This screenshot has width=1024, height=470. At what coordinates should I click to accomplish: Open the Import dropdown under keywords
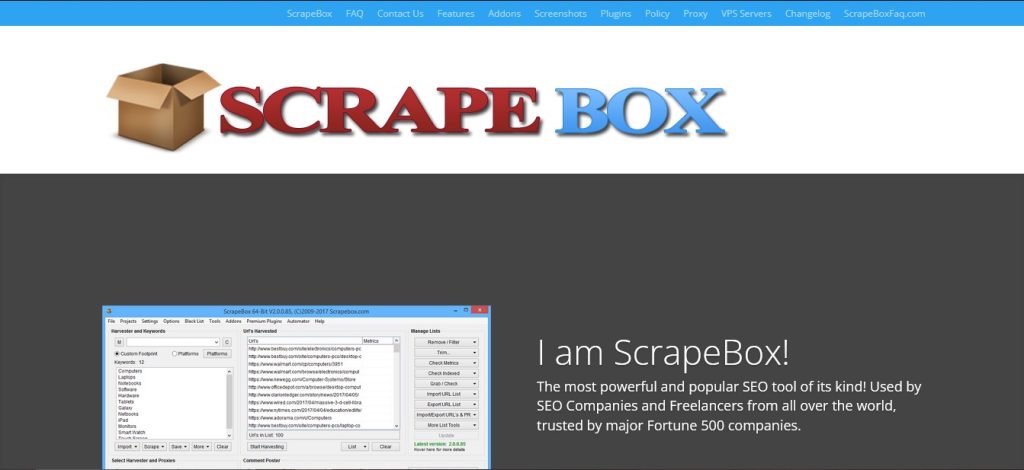coord(127,446)
